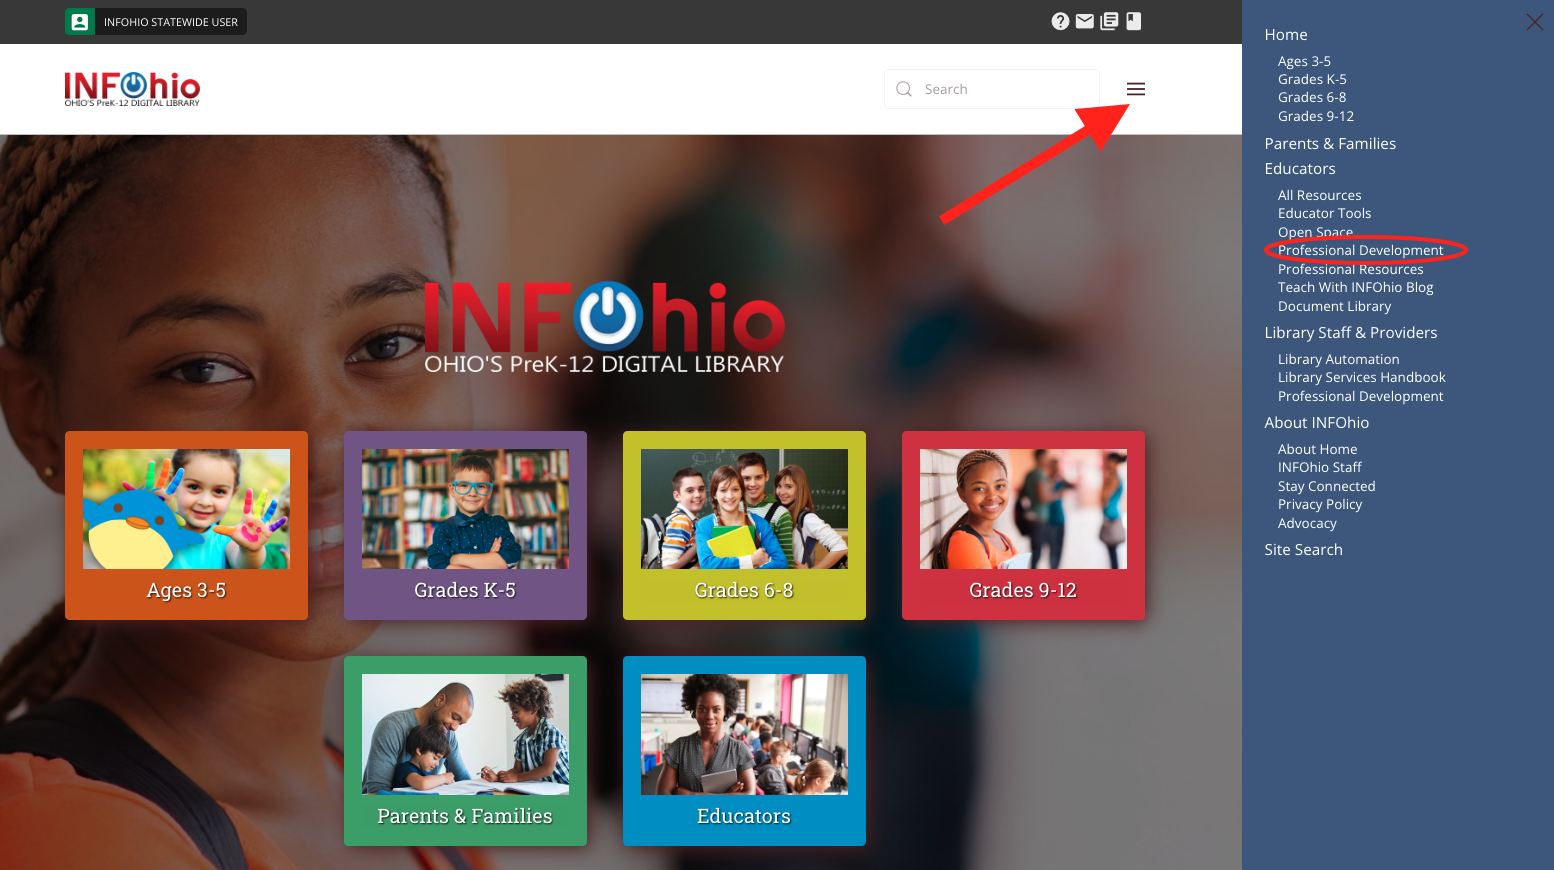This screenshot has width=1554, height=870.
Task: Select Grades K-5 in the side menu
Action: click(x=1312, y=79)
